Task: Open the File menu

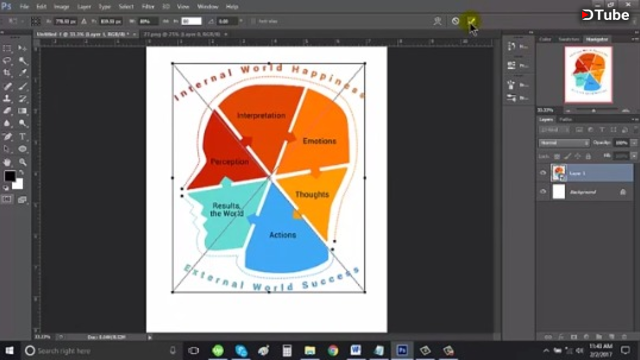Action: click(x=24, y=7)
